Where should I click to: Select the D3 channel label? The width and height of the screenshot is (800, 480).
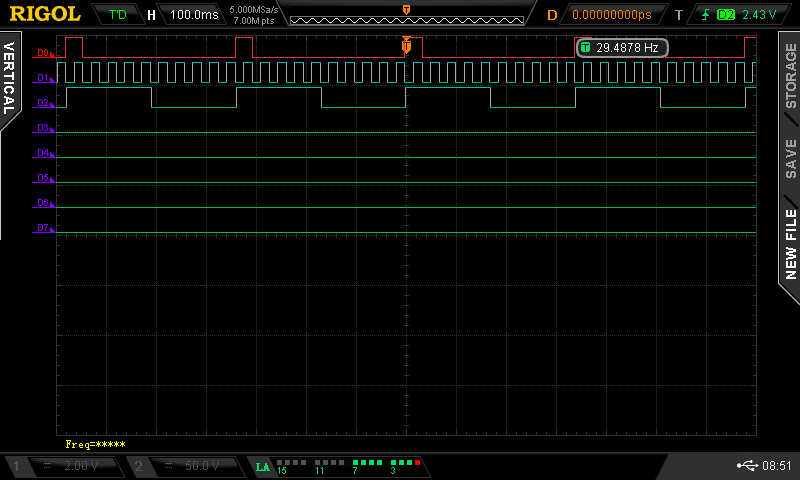pyautogui.click(x=43, y=128)
